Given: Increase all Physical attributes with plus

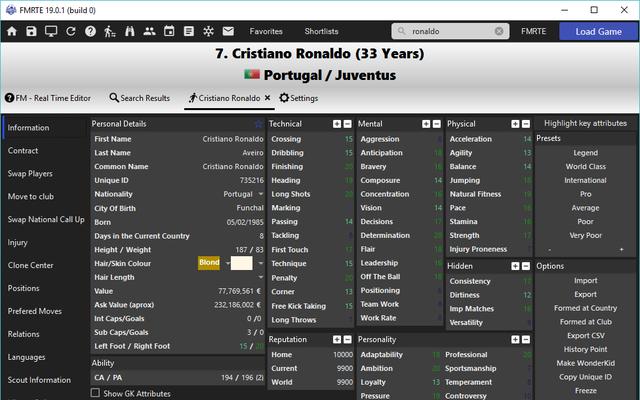Looking at the screenshot, I should coord(515,124).
